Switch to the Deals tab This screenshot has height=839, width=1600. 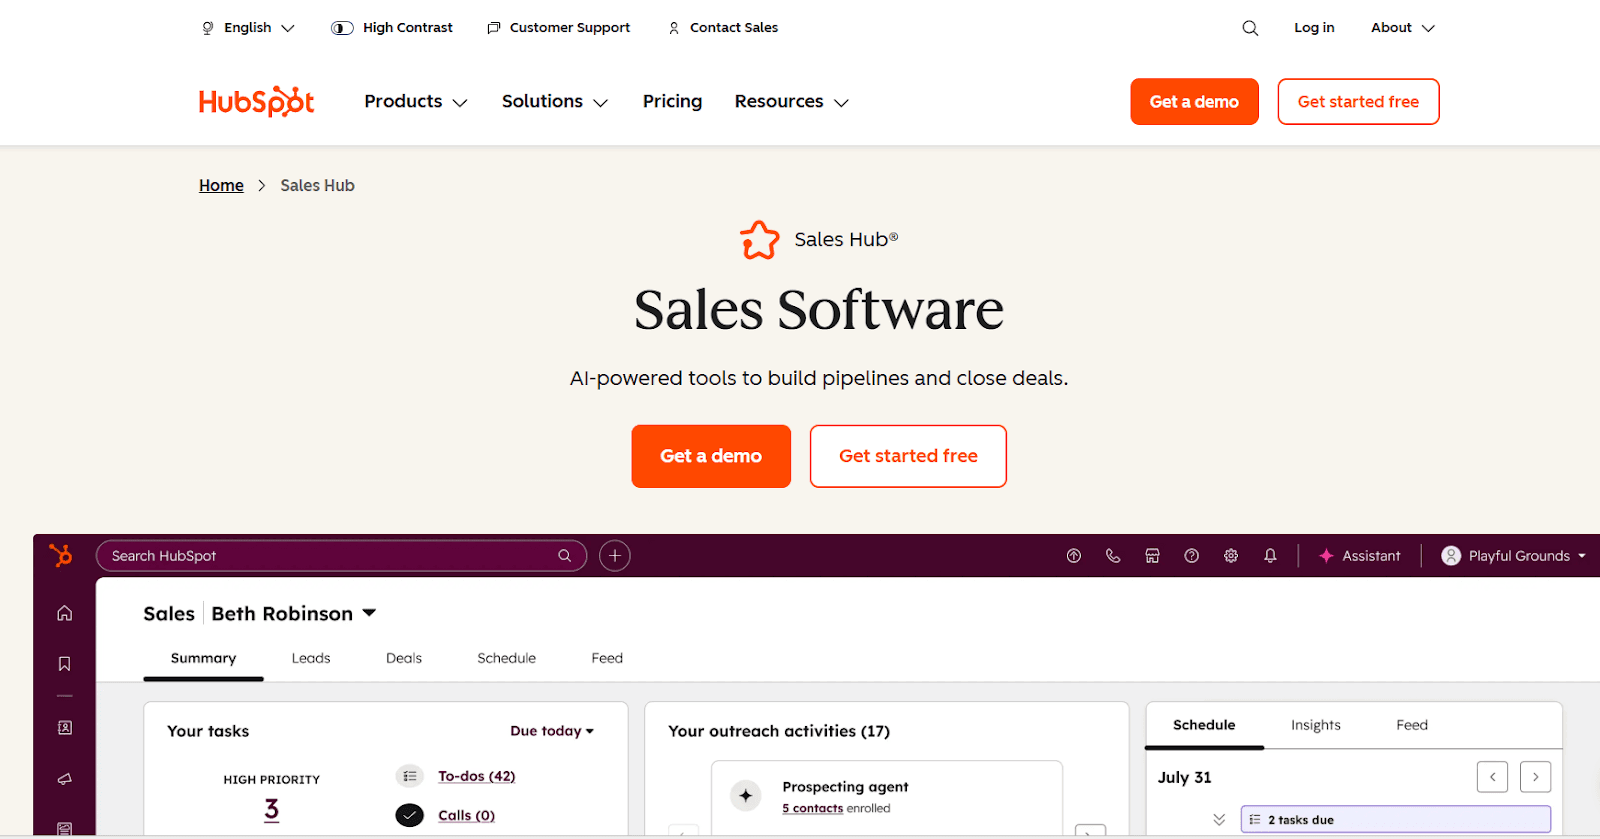pos(404,658)
